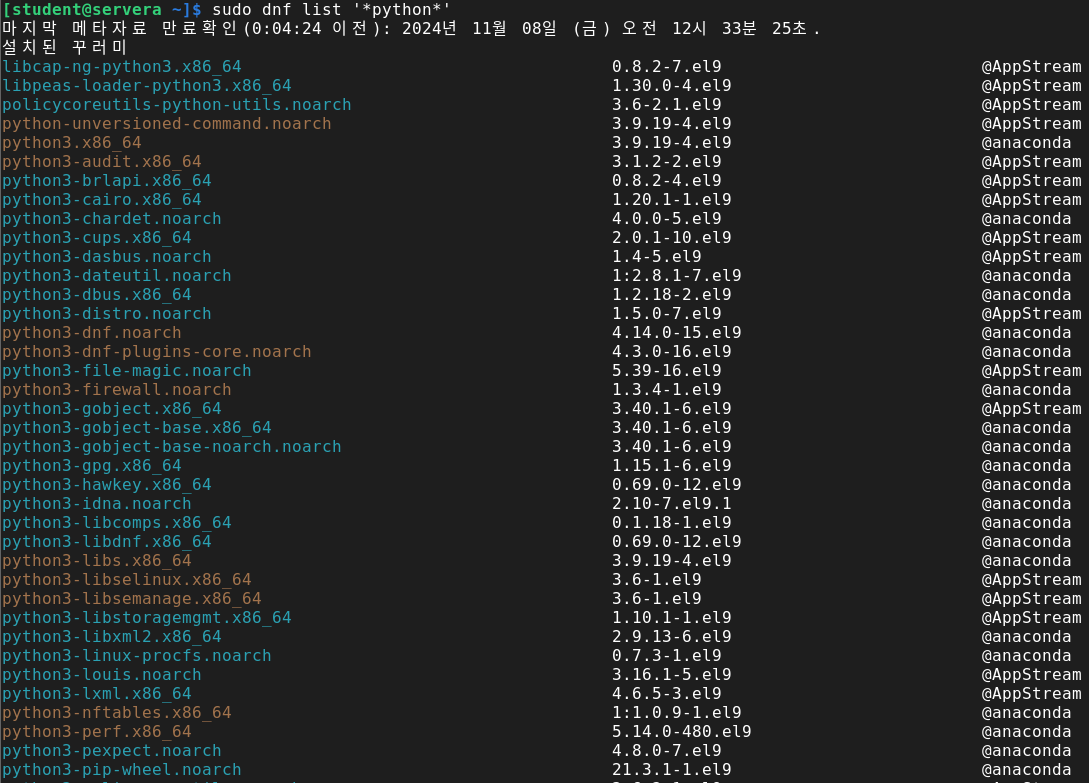The height and width of the screenshot is (783, 1089).
Task: Click @anaconda repo on python3-perf row
Action: tap(1026, 732)
